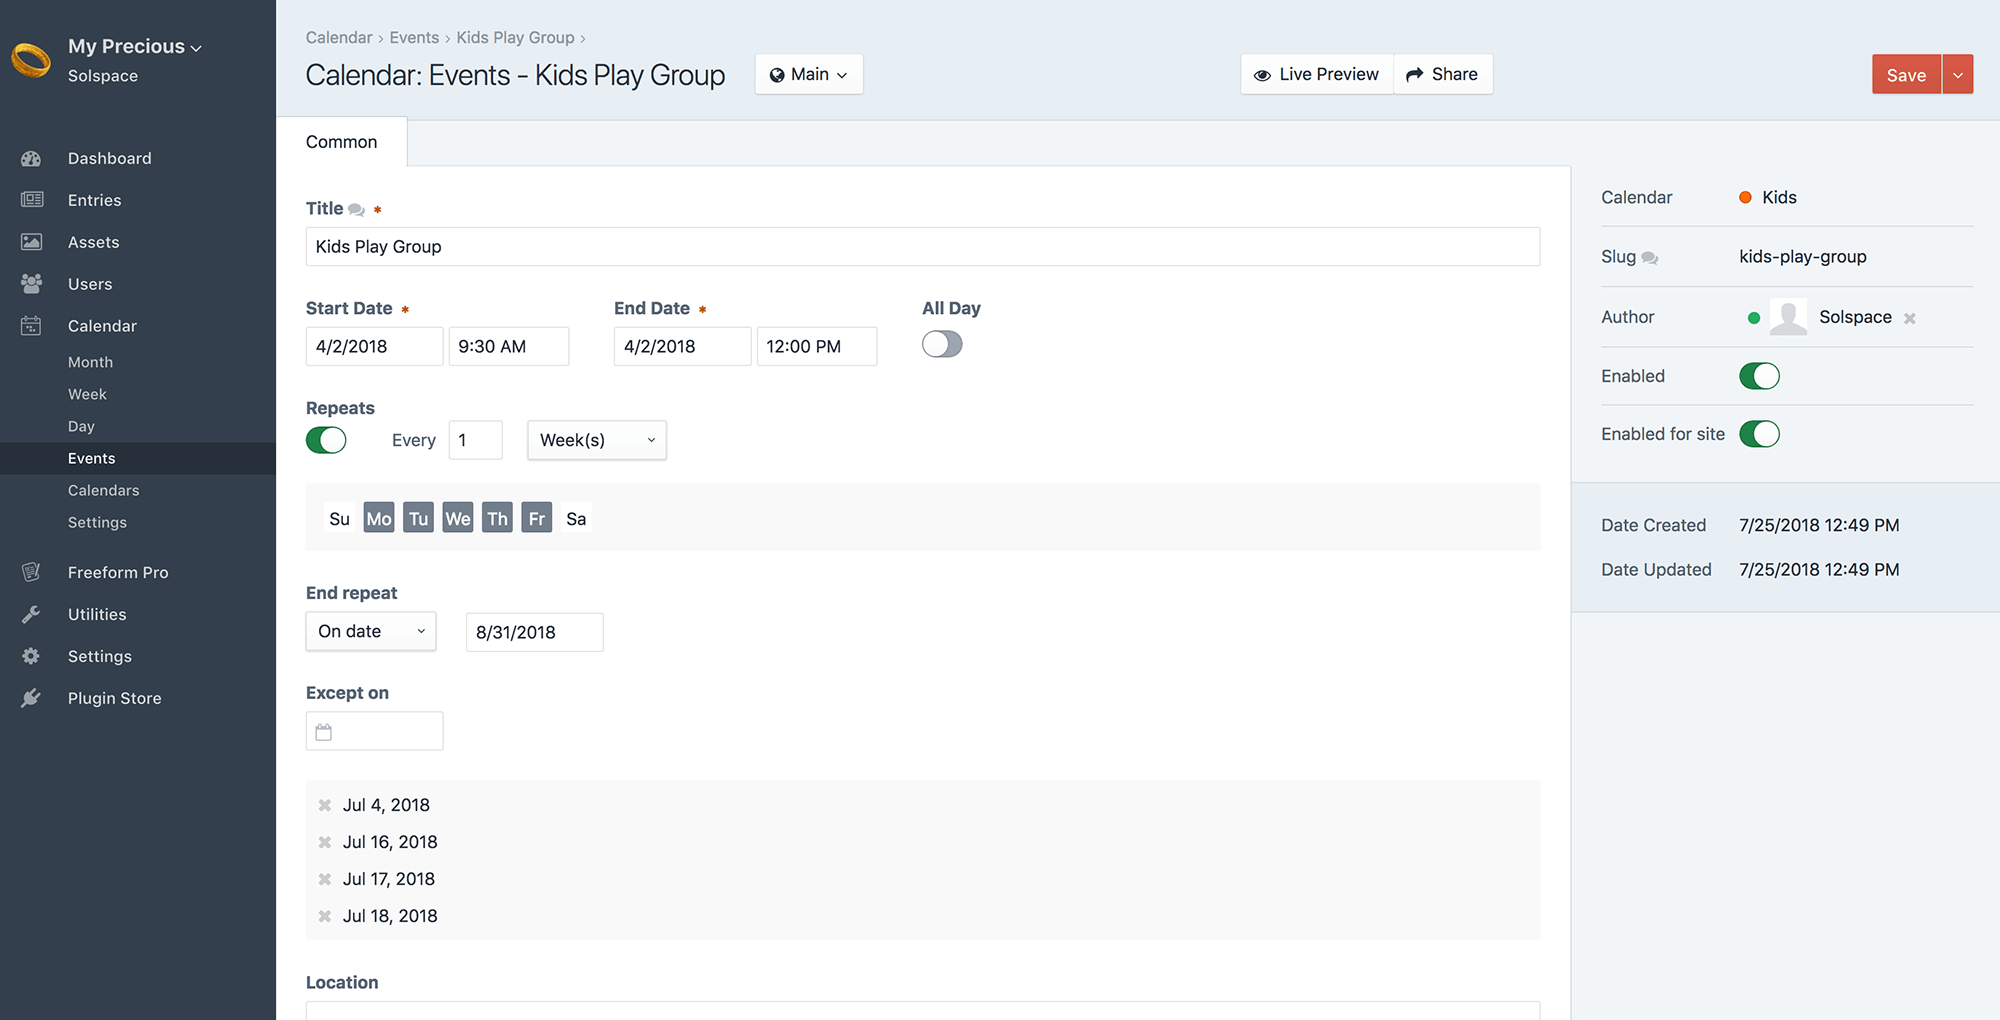
Task: Deselect We repeat day
Action: click(458, 518)
